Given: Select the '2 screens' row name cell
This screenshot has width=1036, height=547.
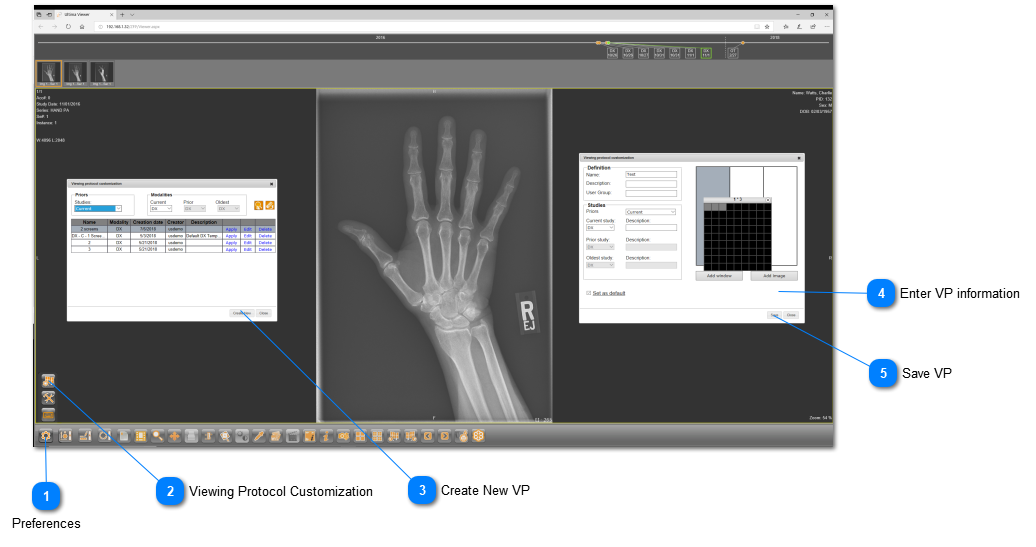Looking at the screenshot, I should [x=89, y=229].
